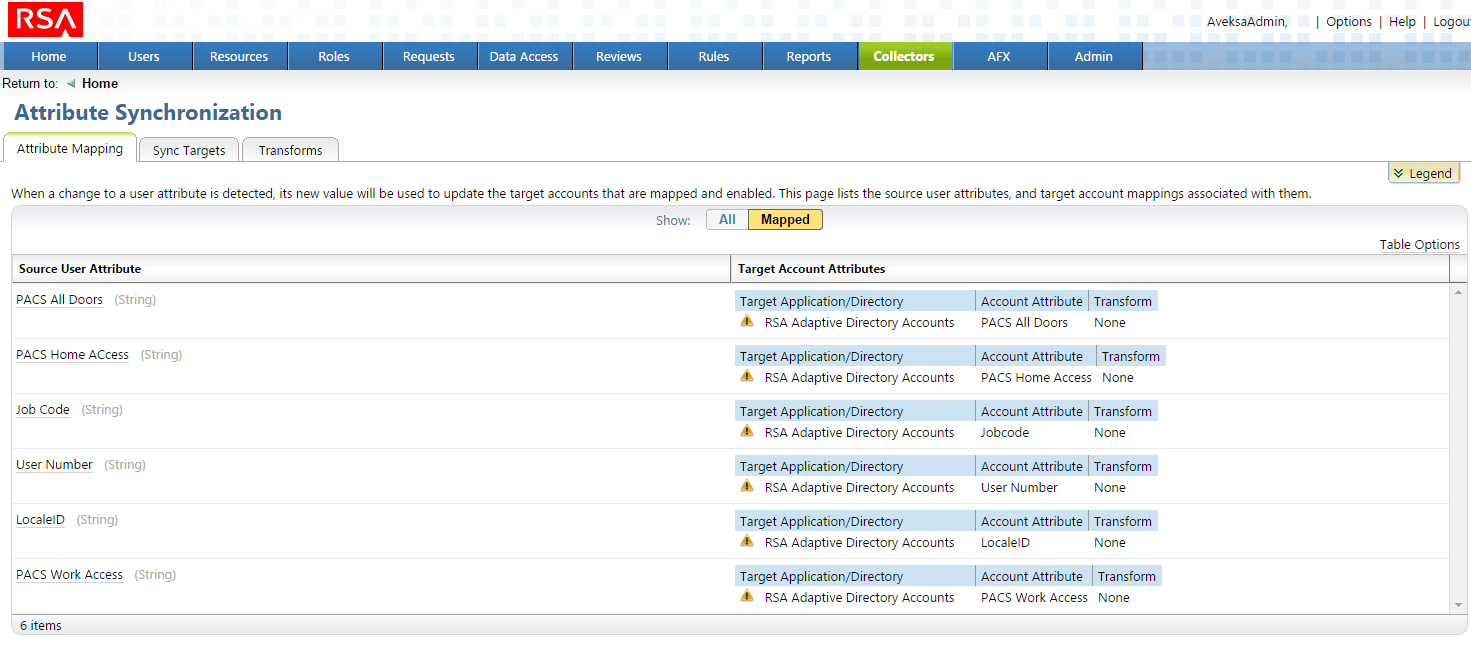Switch to Transforms tab
The height and width of the screenshot is (669, 1471).
pos(290,150)
